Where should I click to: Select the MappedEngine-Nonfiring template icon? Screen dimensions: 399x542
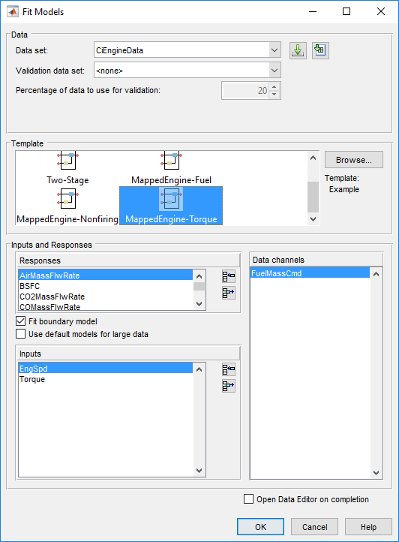(x=68, y=199)
